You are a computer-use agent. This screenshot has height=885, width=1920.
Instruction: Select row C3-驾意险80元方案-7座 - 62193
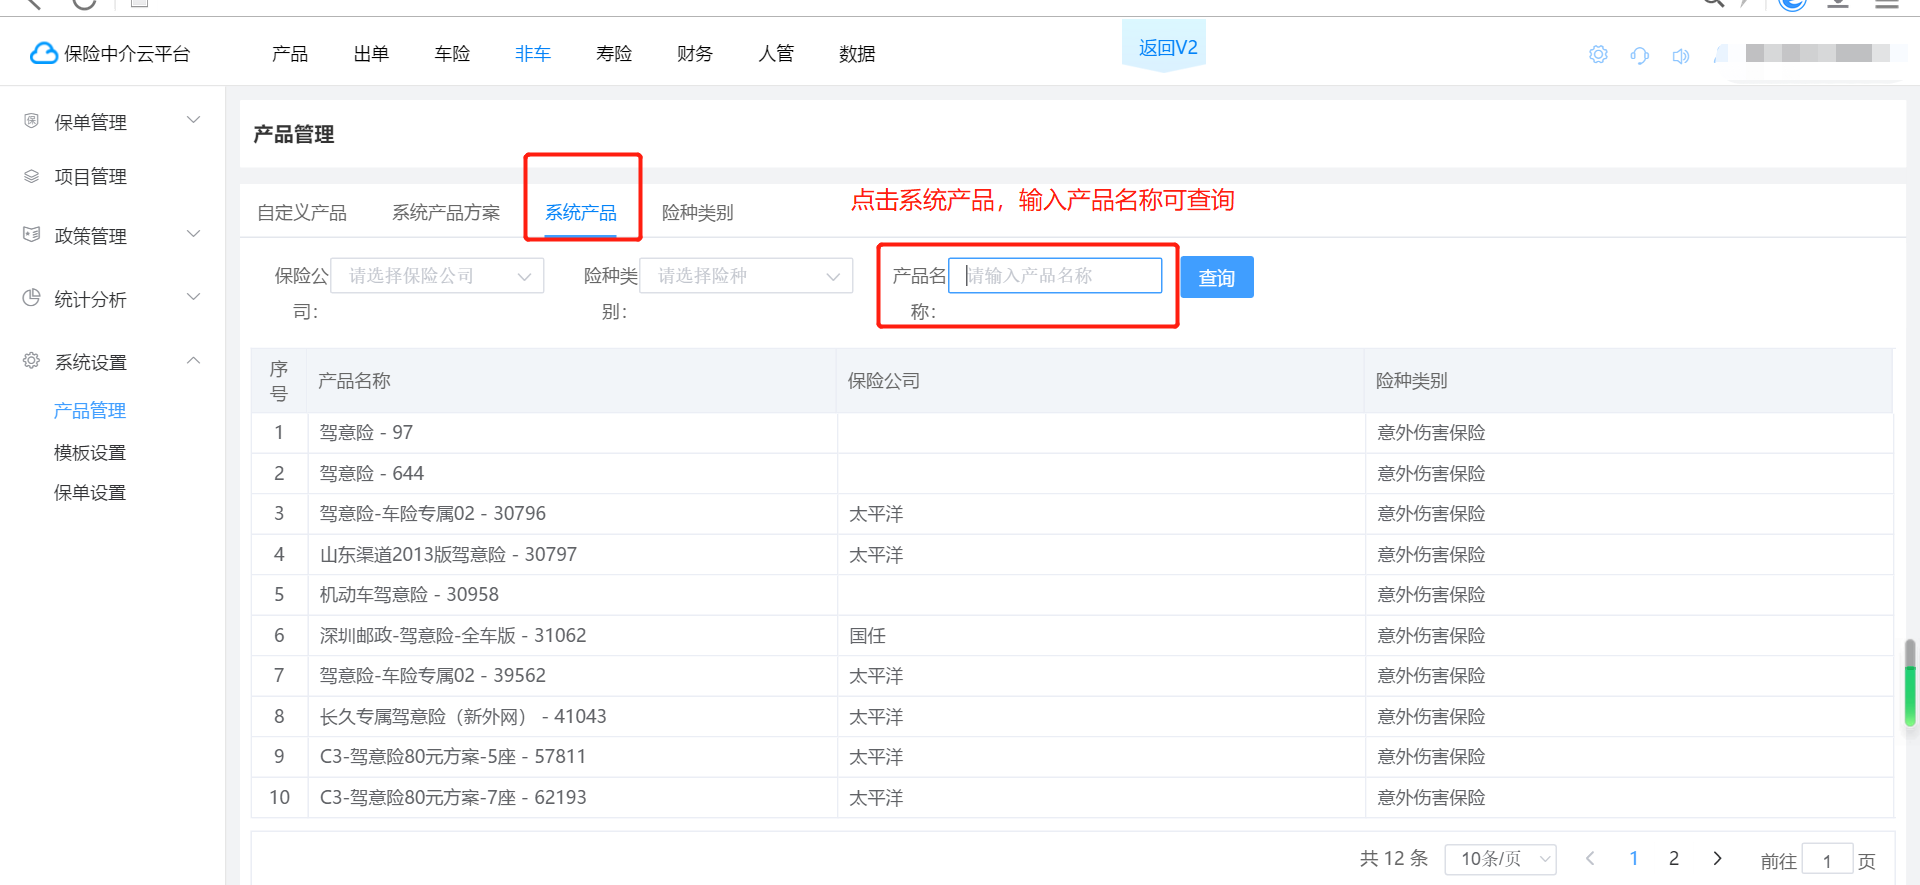pos(1072,798)
